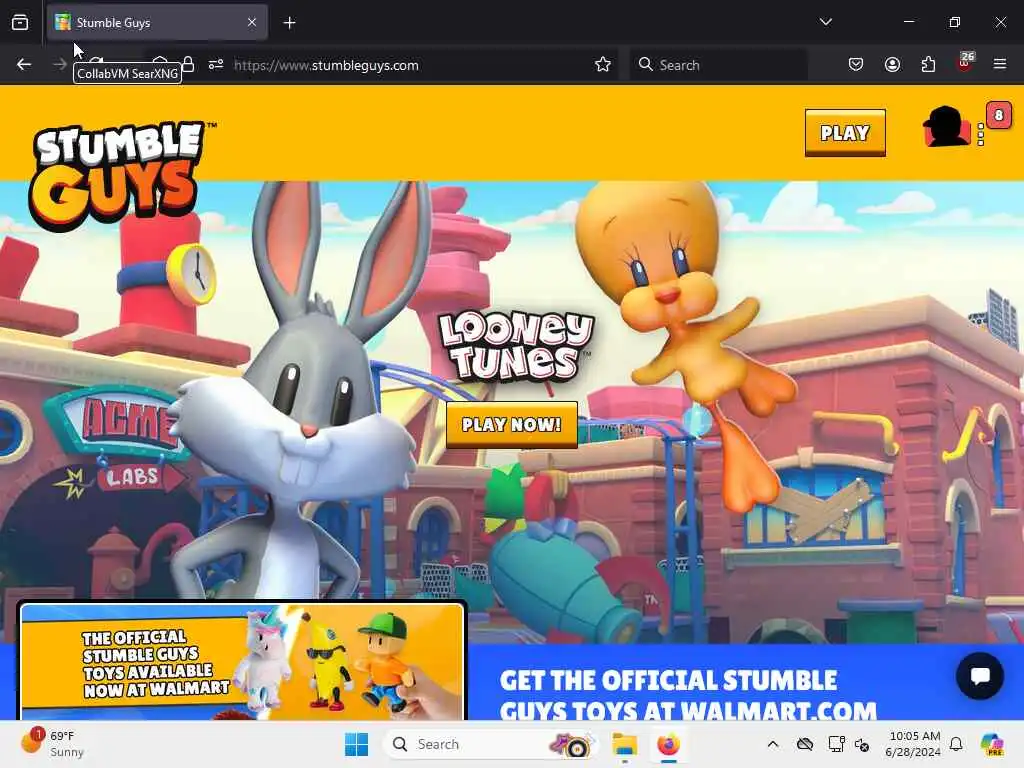Open the Firefox View icon beside tabs

(x=20, y=22)
